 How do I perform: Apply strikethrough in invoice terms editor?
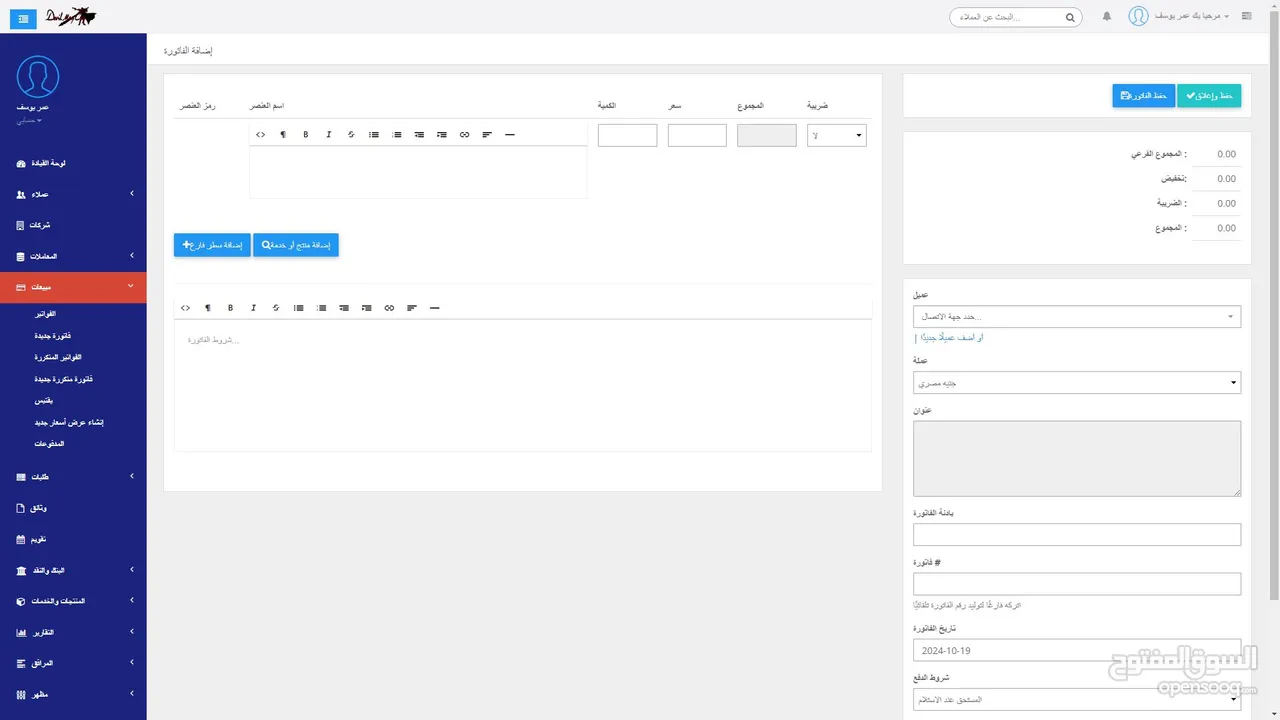tap(276, 308)
